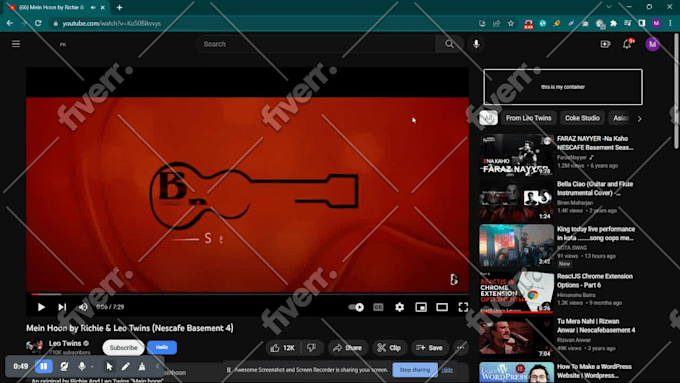
Task: Select the From Leo Twins chip
Action: 528,118
